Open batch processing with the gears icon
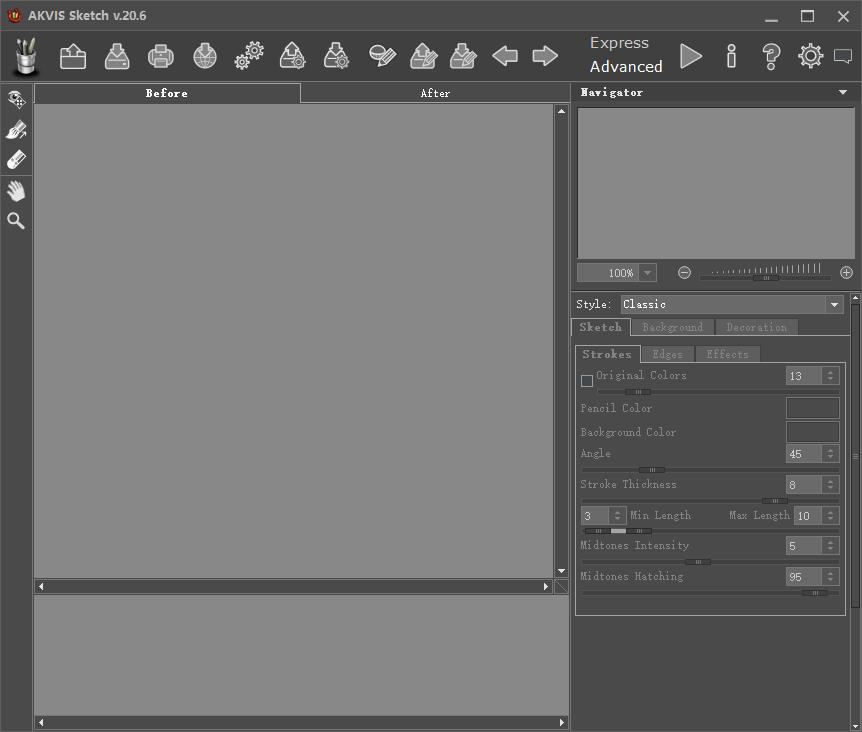The height and width of the screenshot is (732, 862). click(249, 56)
